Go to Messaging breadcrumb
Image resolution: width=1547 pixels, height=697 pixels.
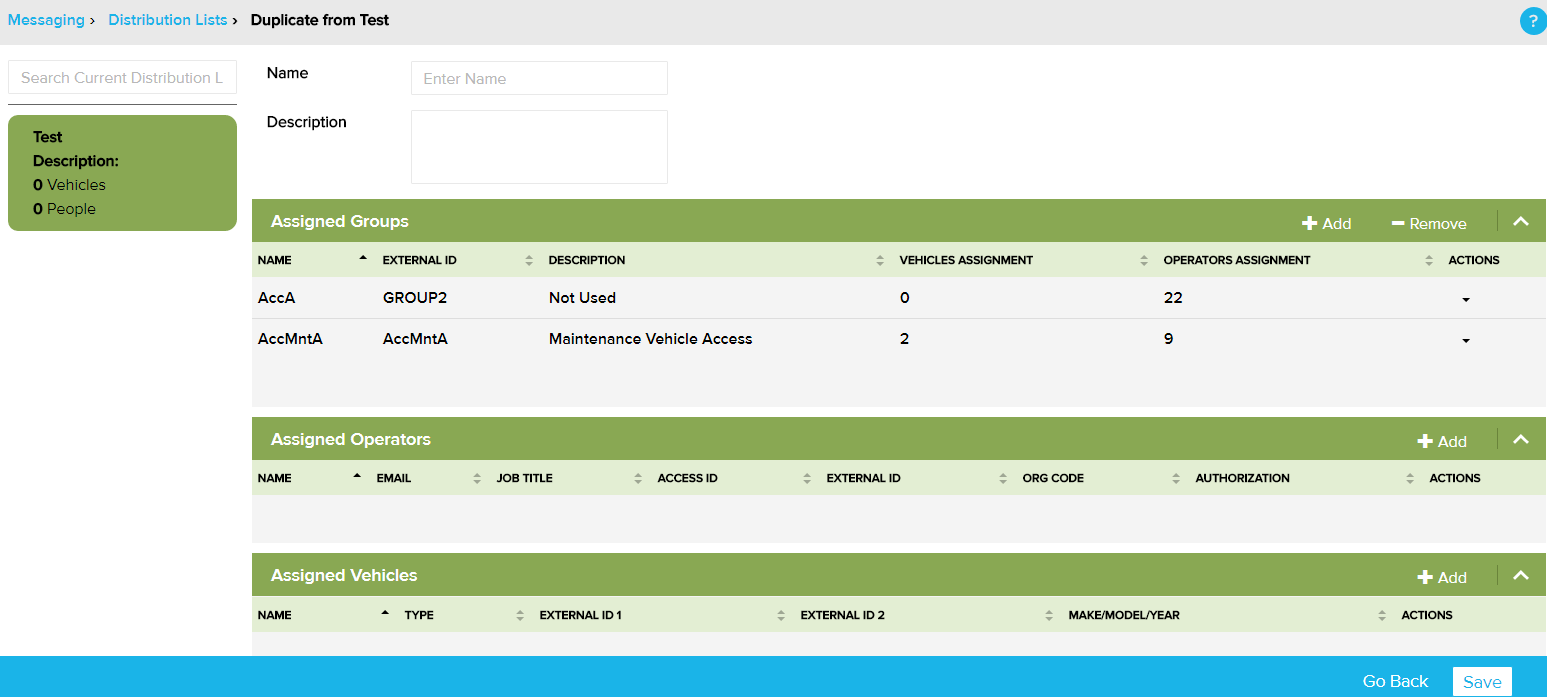46,20
